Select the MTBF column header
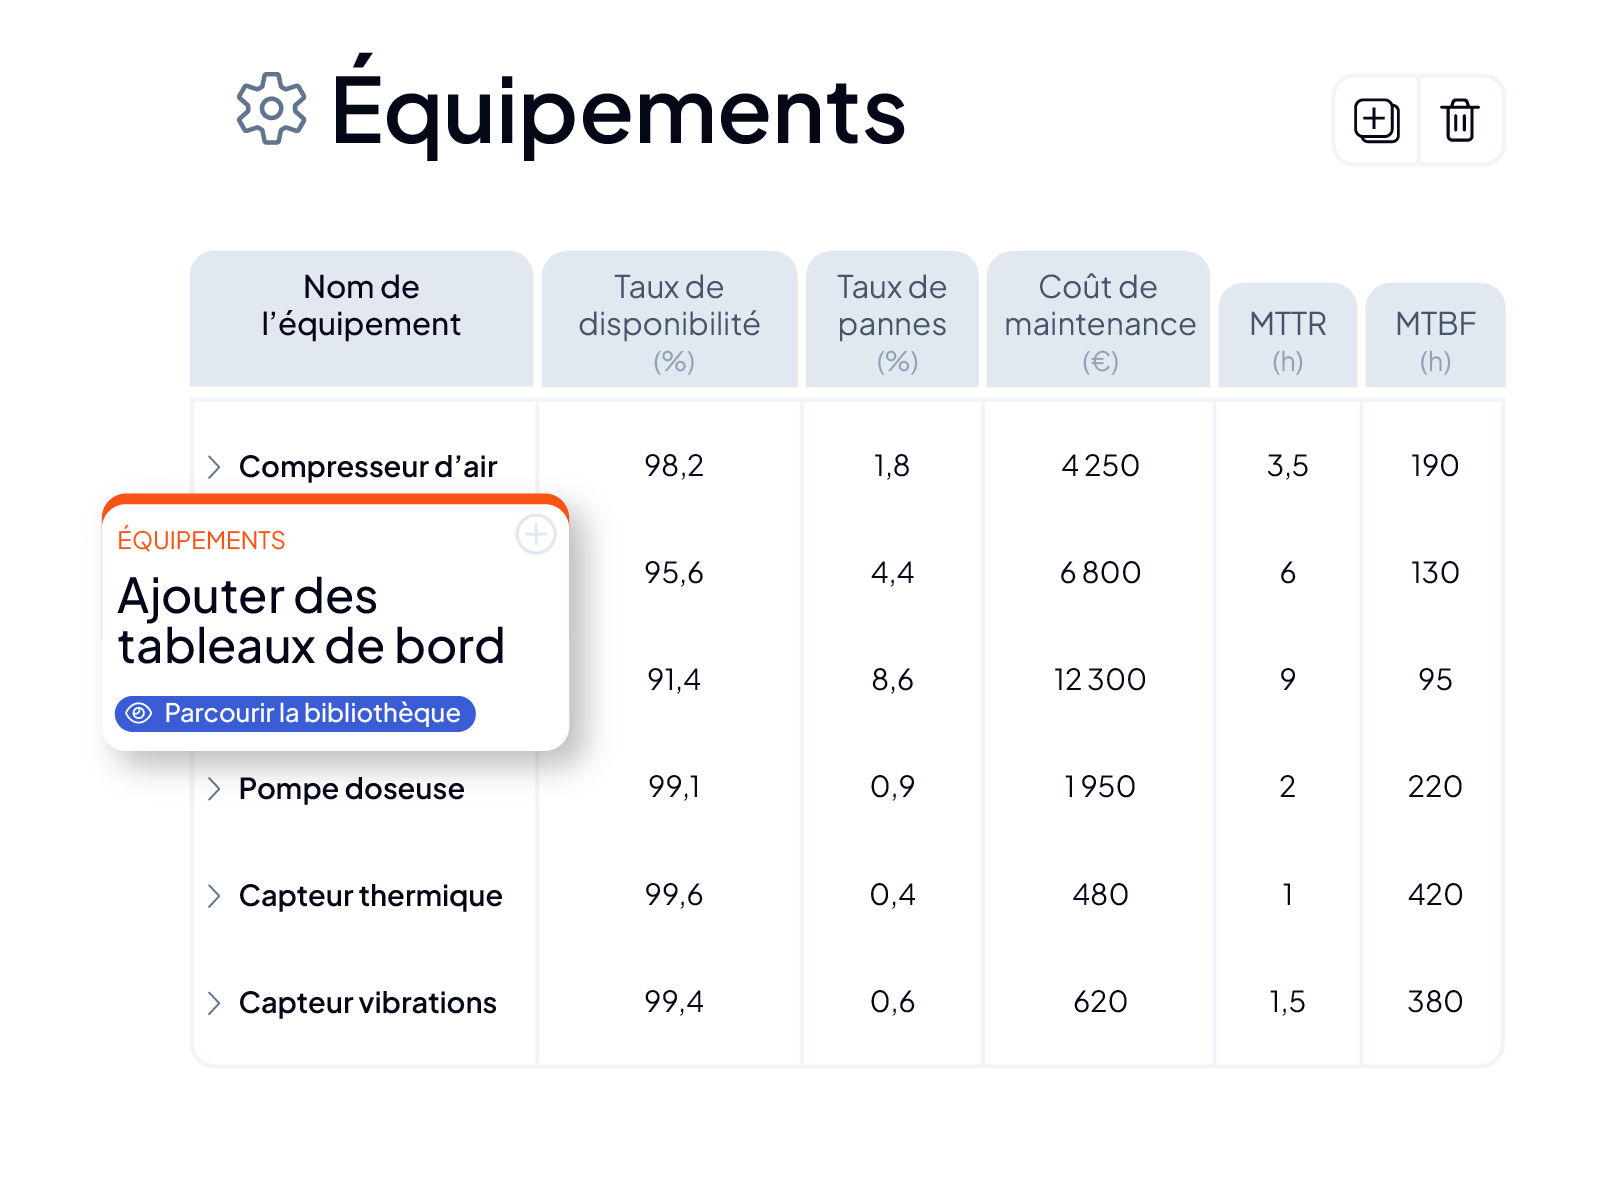The image size is (1605, 1184). point(1435,335)
